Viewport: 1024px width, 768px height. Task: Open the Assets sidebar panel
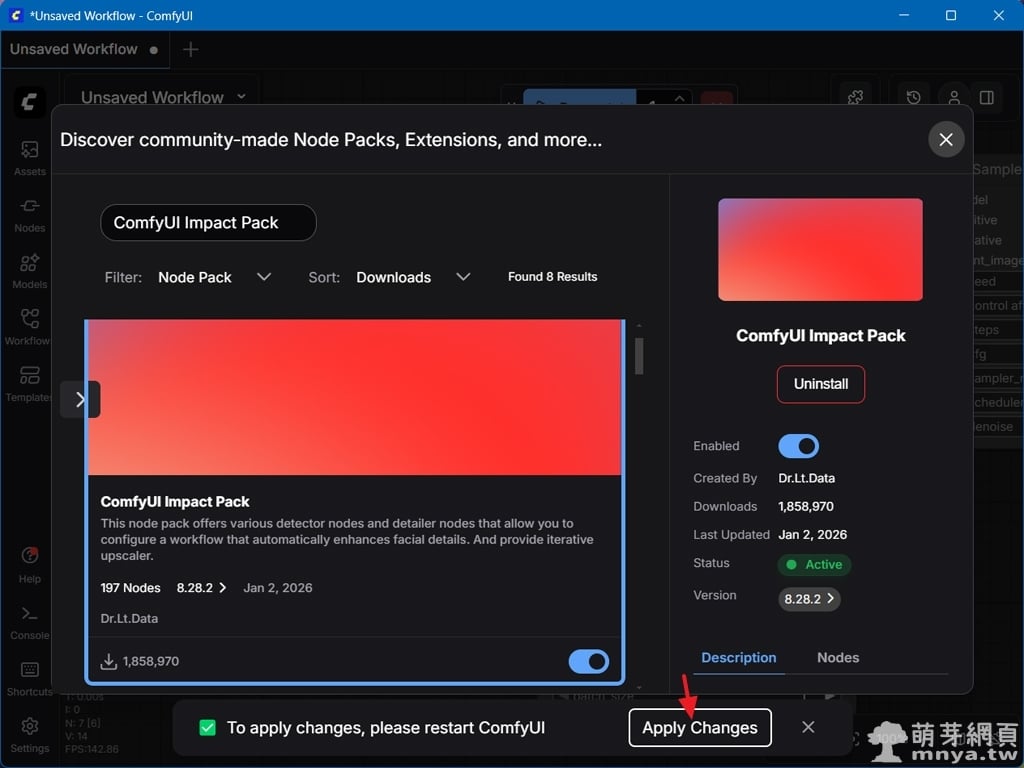coord(30,155)
